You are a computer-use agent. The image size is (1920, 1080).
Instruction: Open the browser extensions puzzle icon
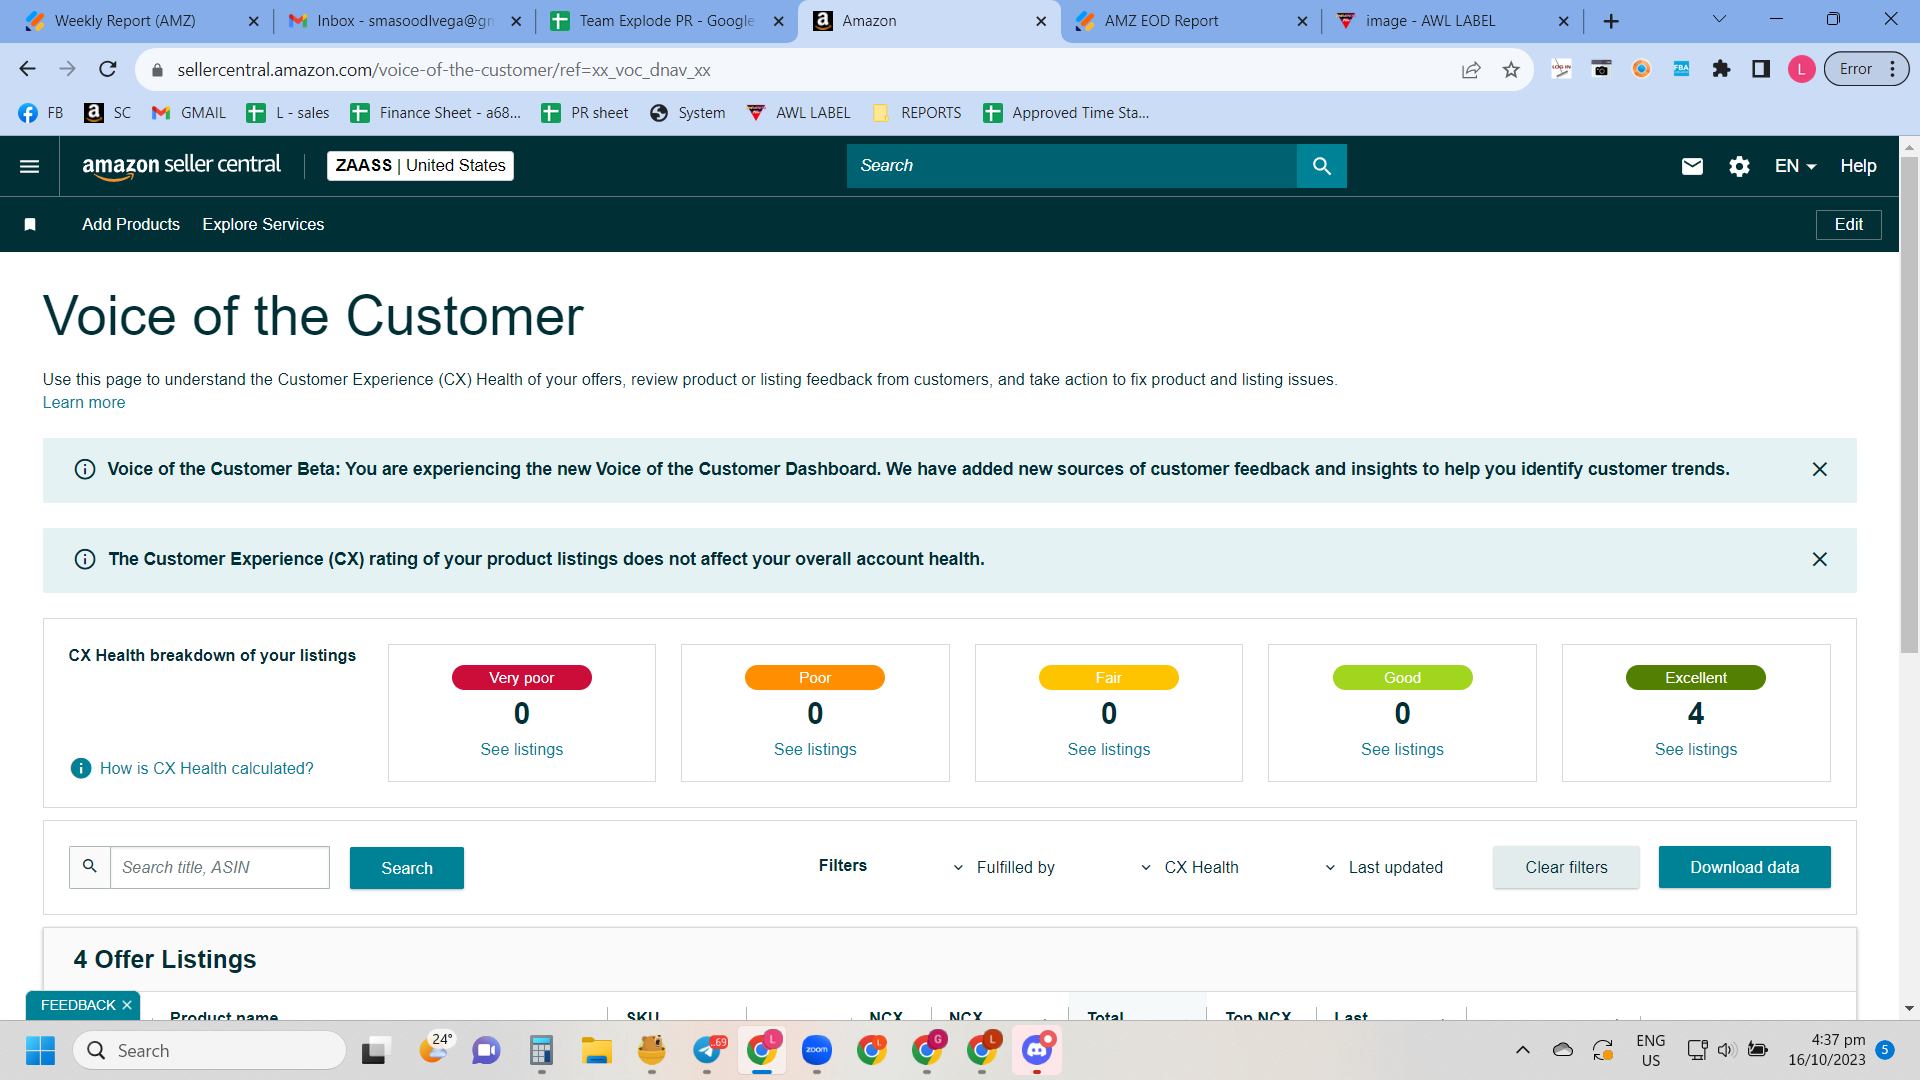[1721, 69]
